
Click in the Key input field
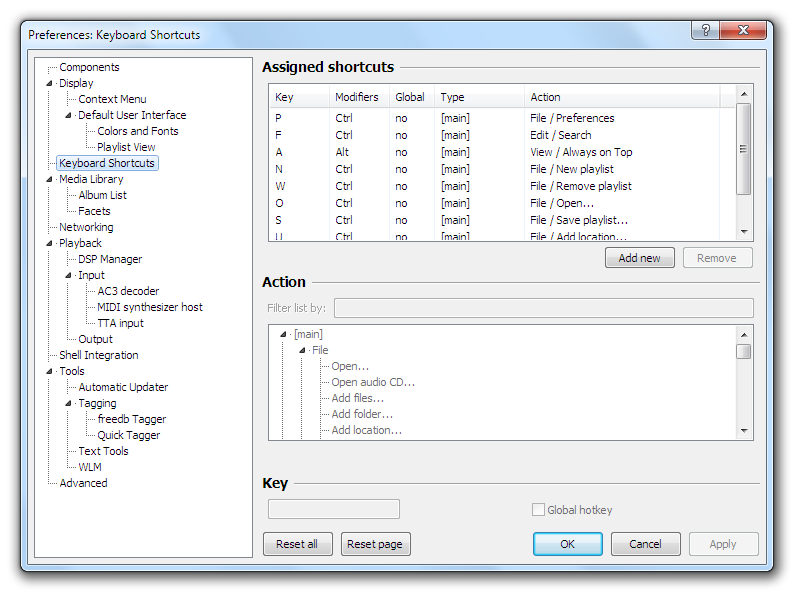(x=334, y=509)
